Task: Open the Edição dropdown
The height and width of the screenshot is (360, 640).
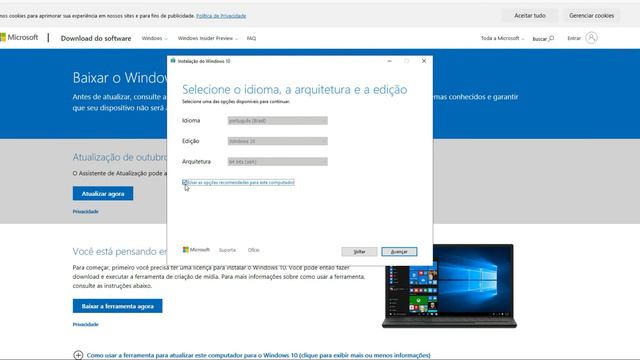Action: (278, 141)
